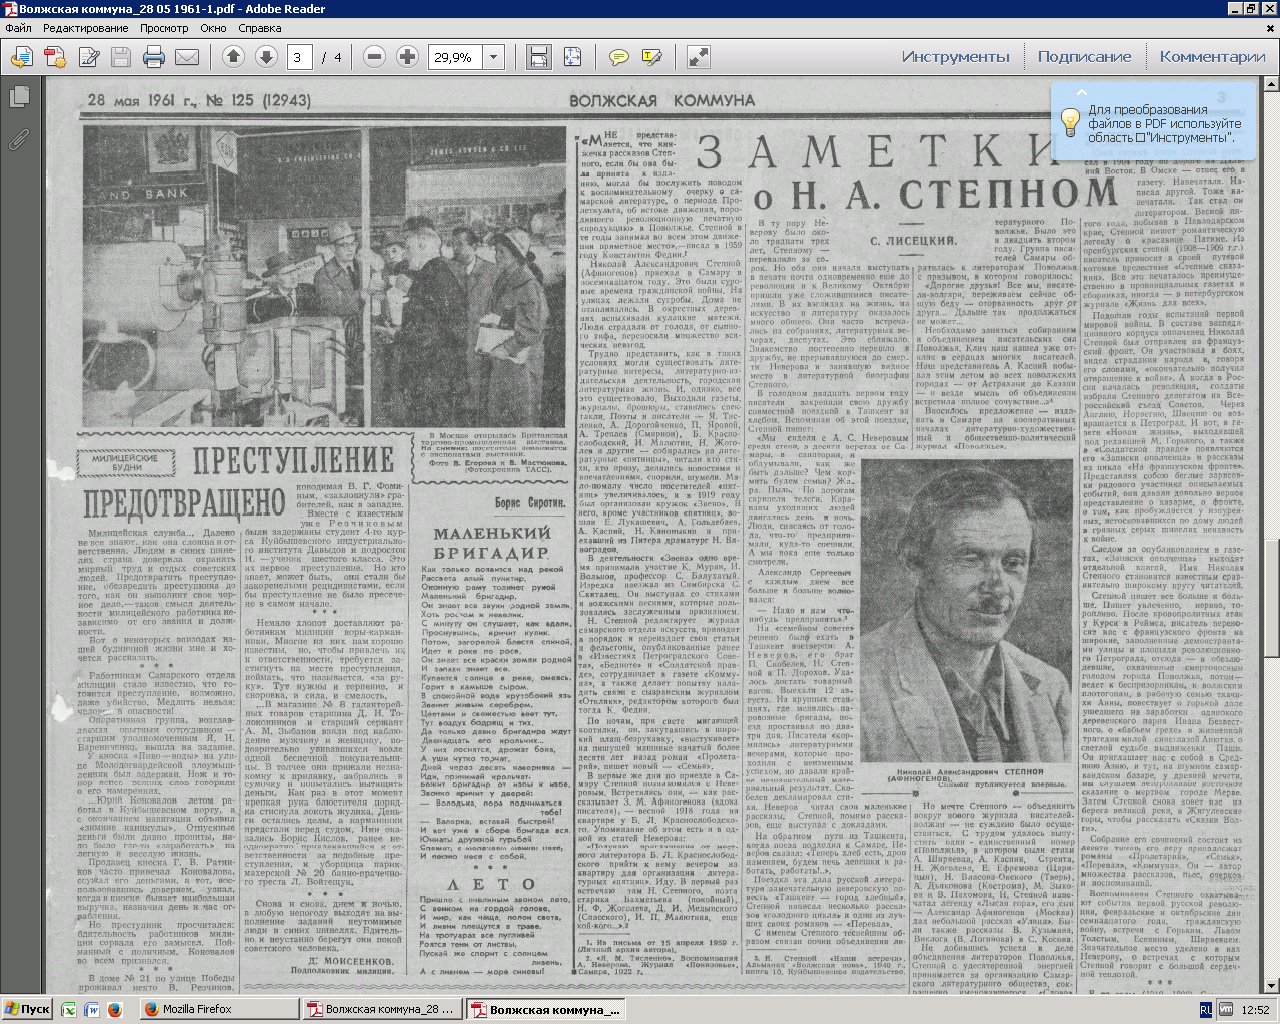1280x1024 pixels.
Task: Zoom out with the minus button
Action: coord(374,57)
